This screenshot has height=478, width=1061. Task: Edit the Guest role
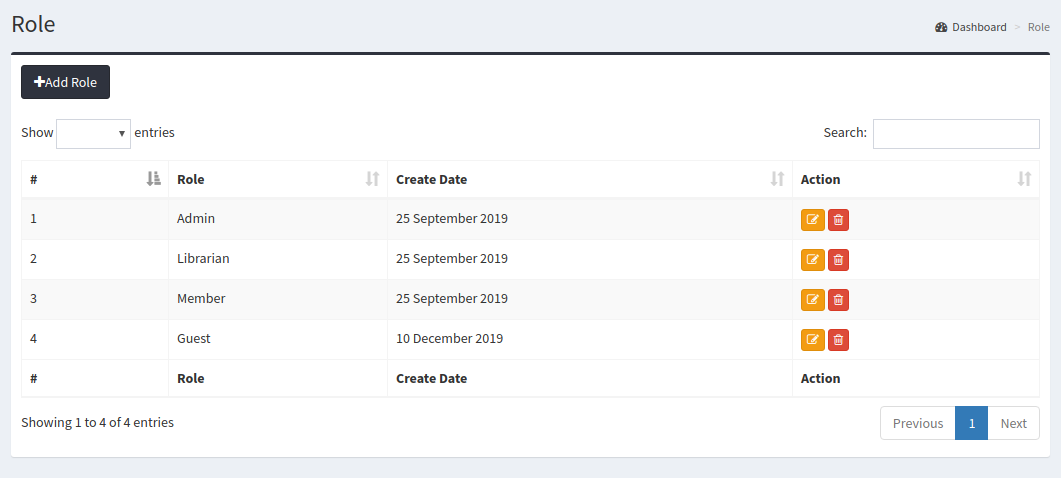[813, 340]
